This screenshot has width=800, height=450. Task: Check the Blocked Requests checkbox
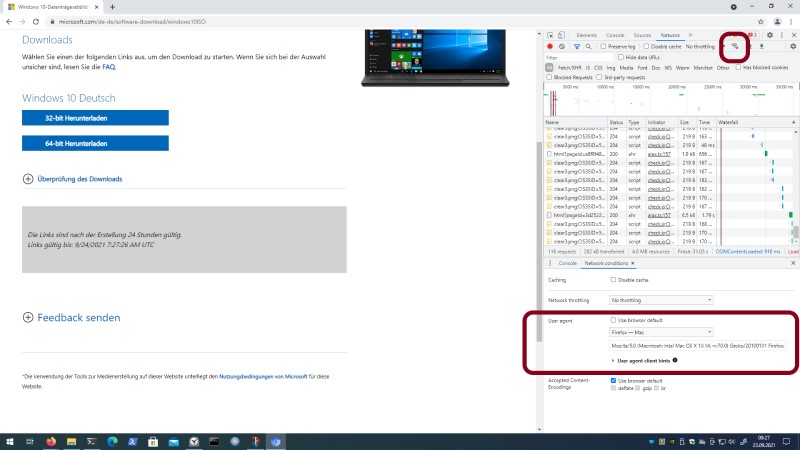point(549,78)
